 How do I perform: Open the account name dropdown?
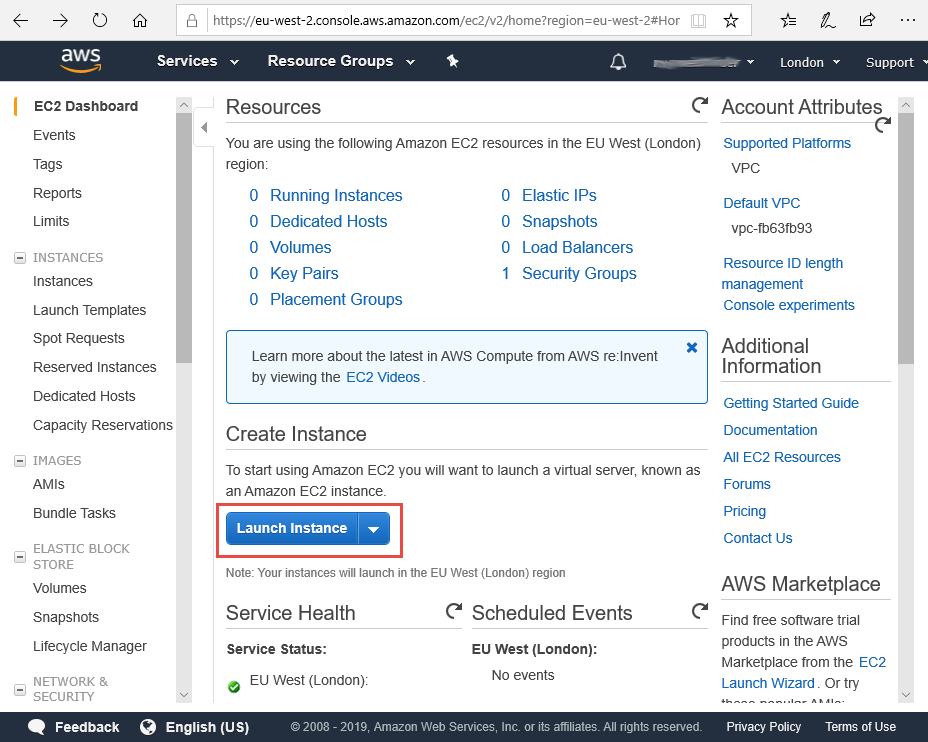point(704,62)
